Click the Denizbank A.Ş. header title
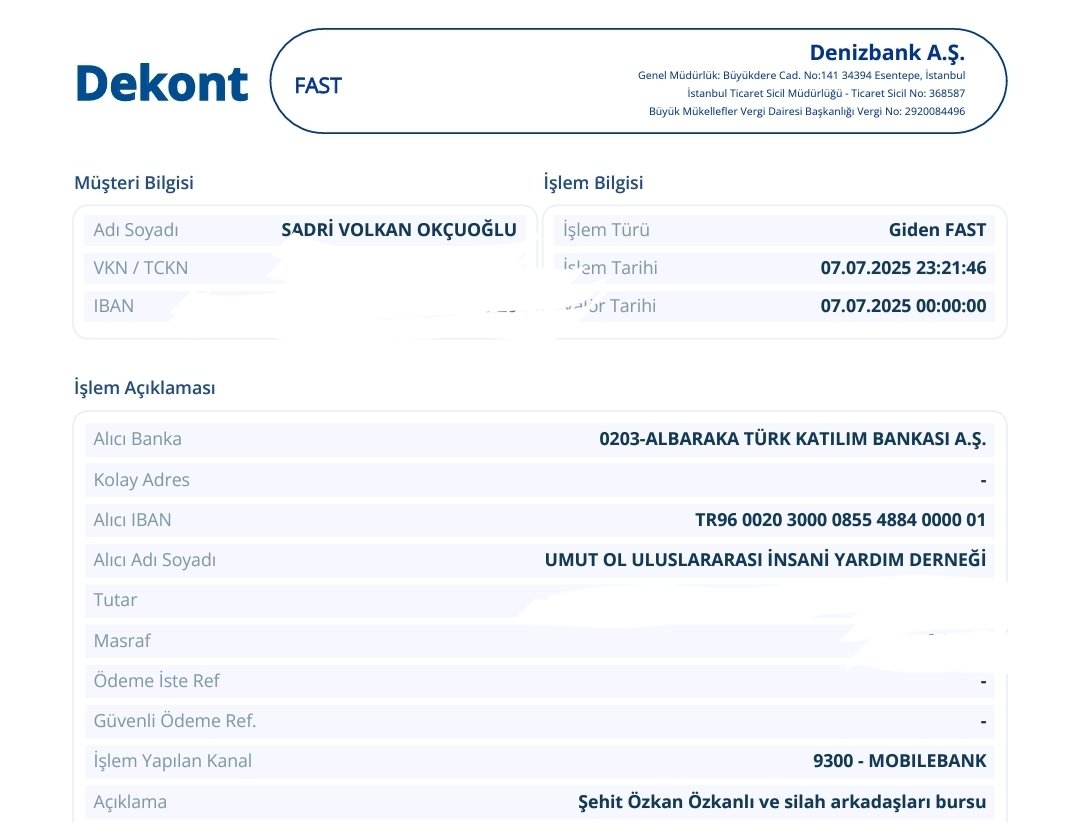The image size is (1080, 823). (888, 53)
